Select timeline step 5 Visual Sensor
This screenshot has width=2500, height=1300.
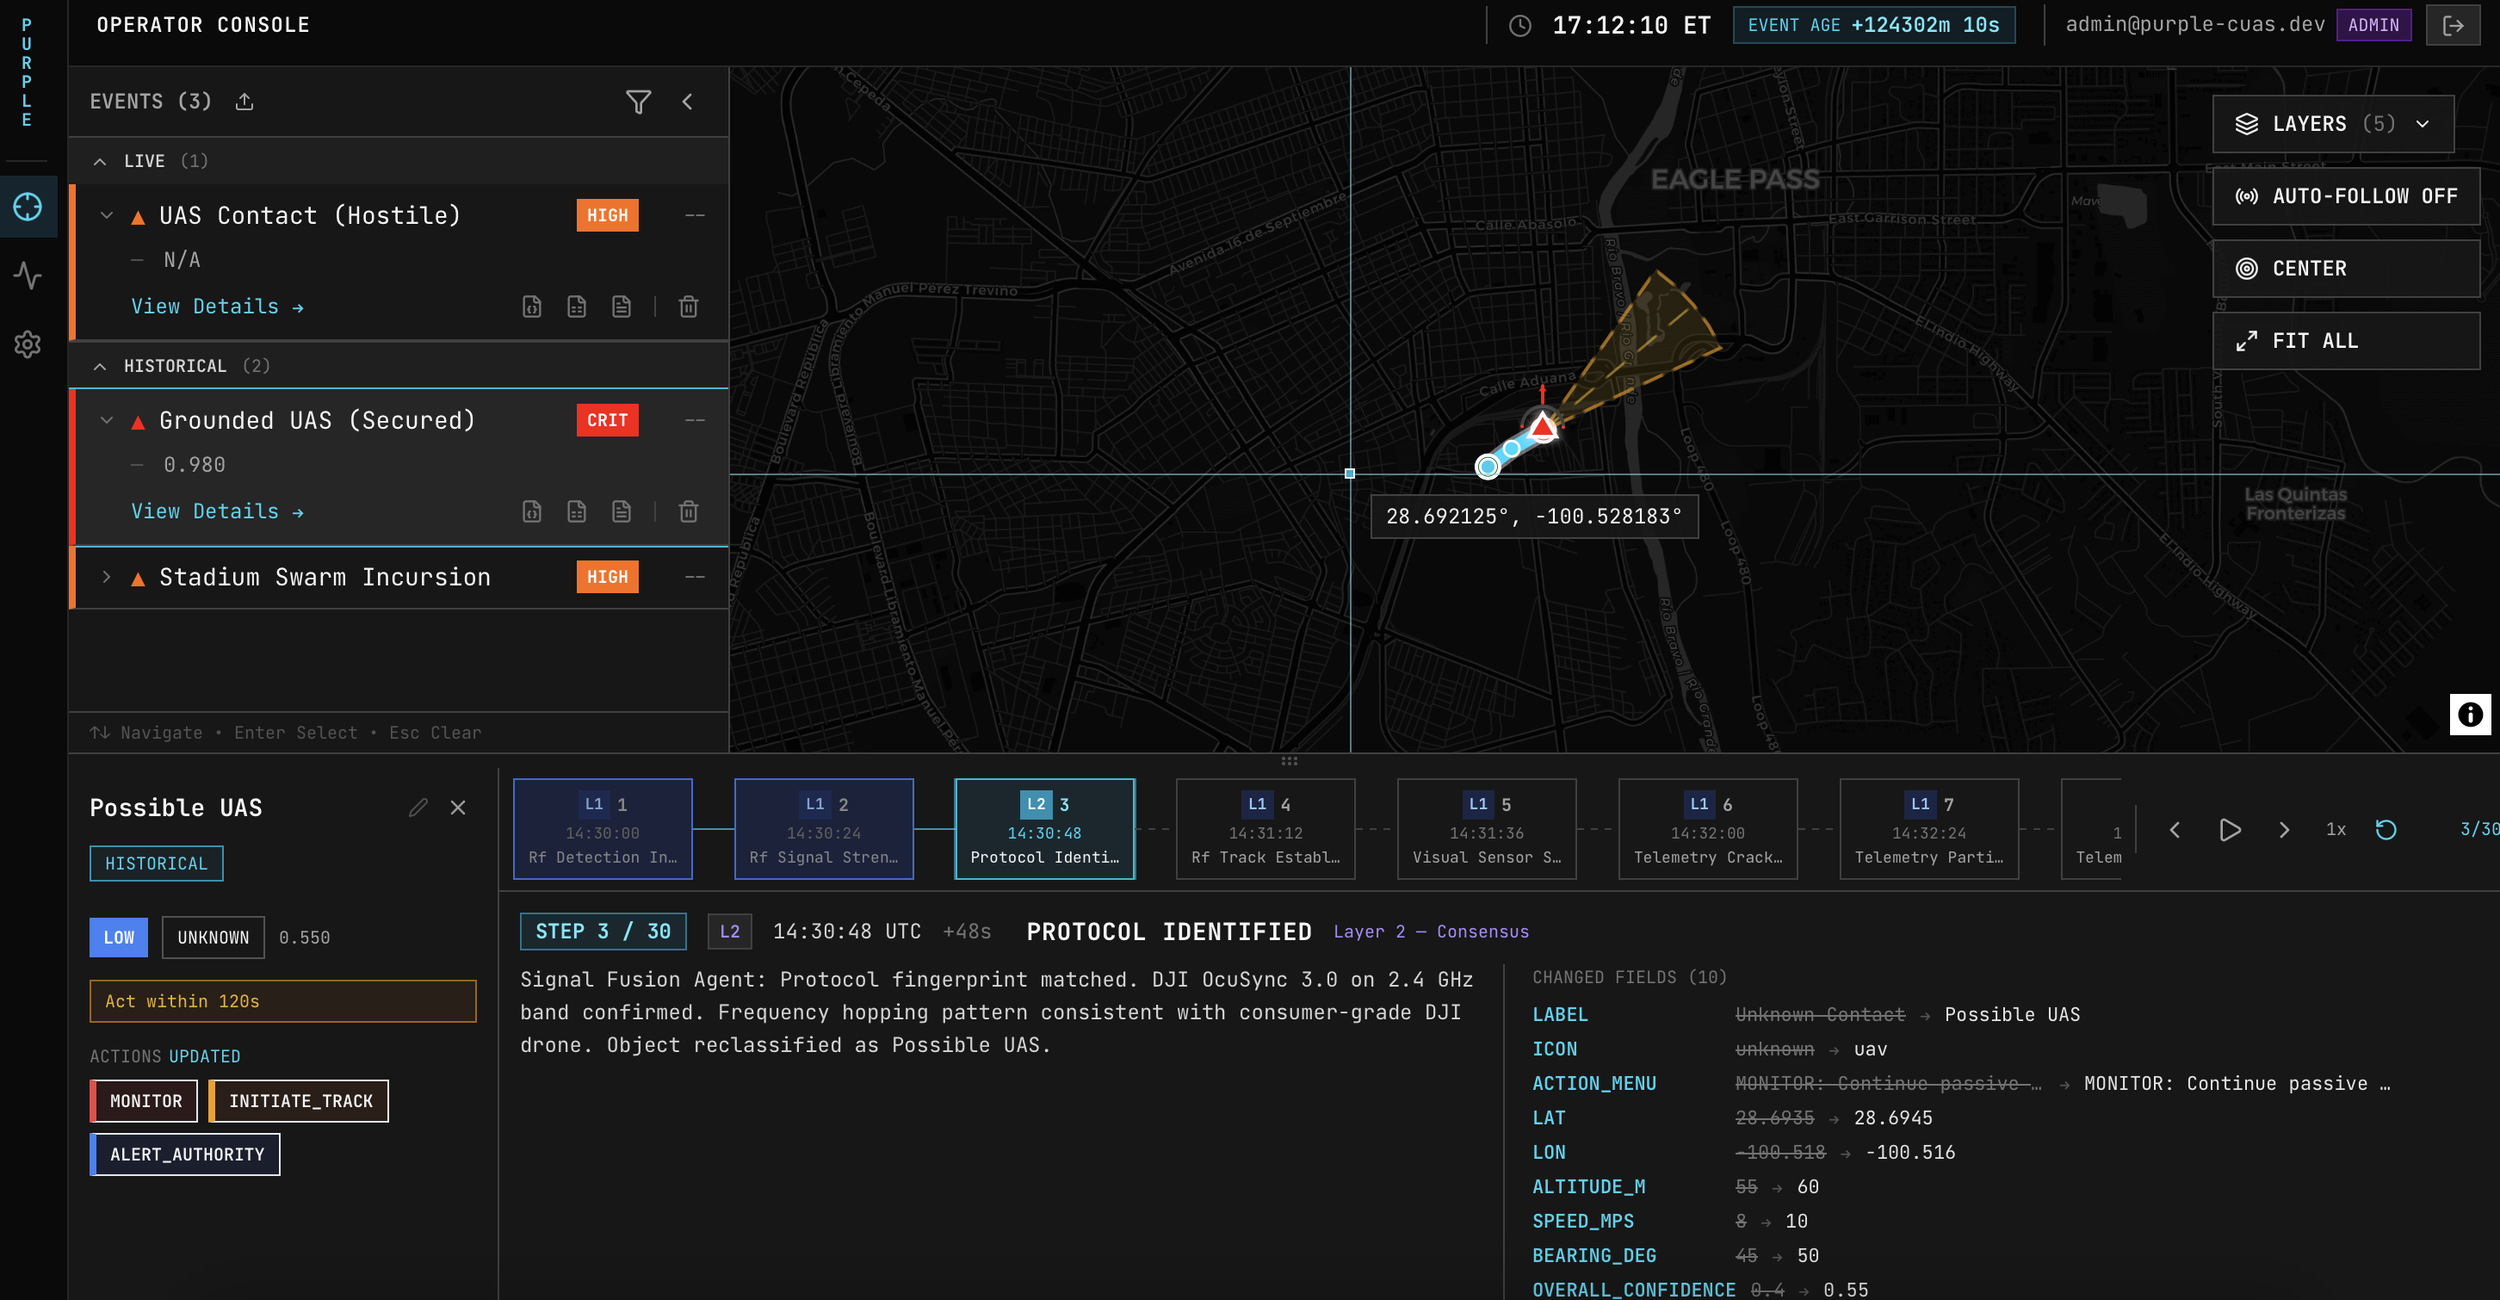1487,829
